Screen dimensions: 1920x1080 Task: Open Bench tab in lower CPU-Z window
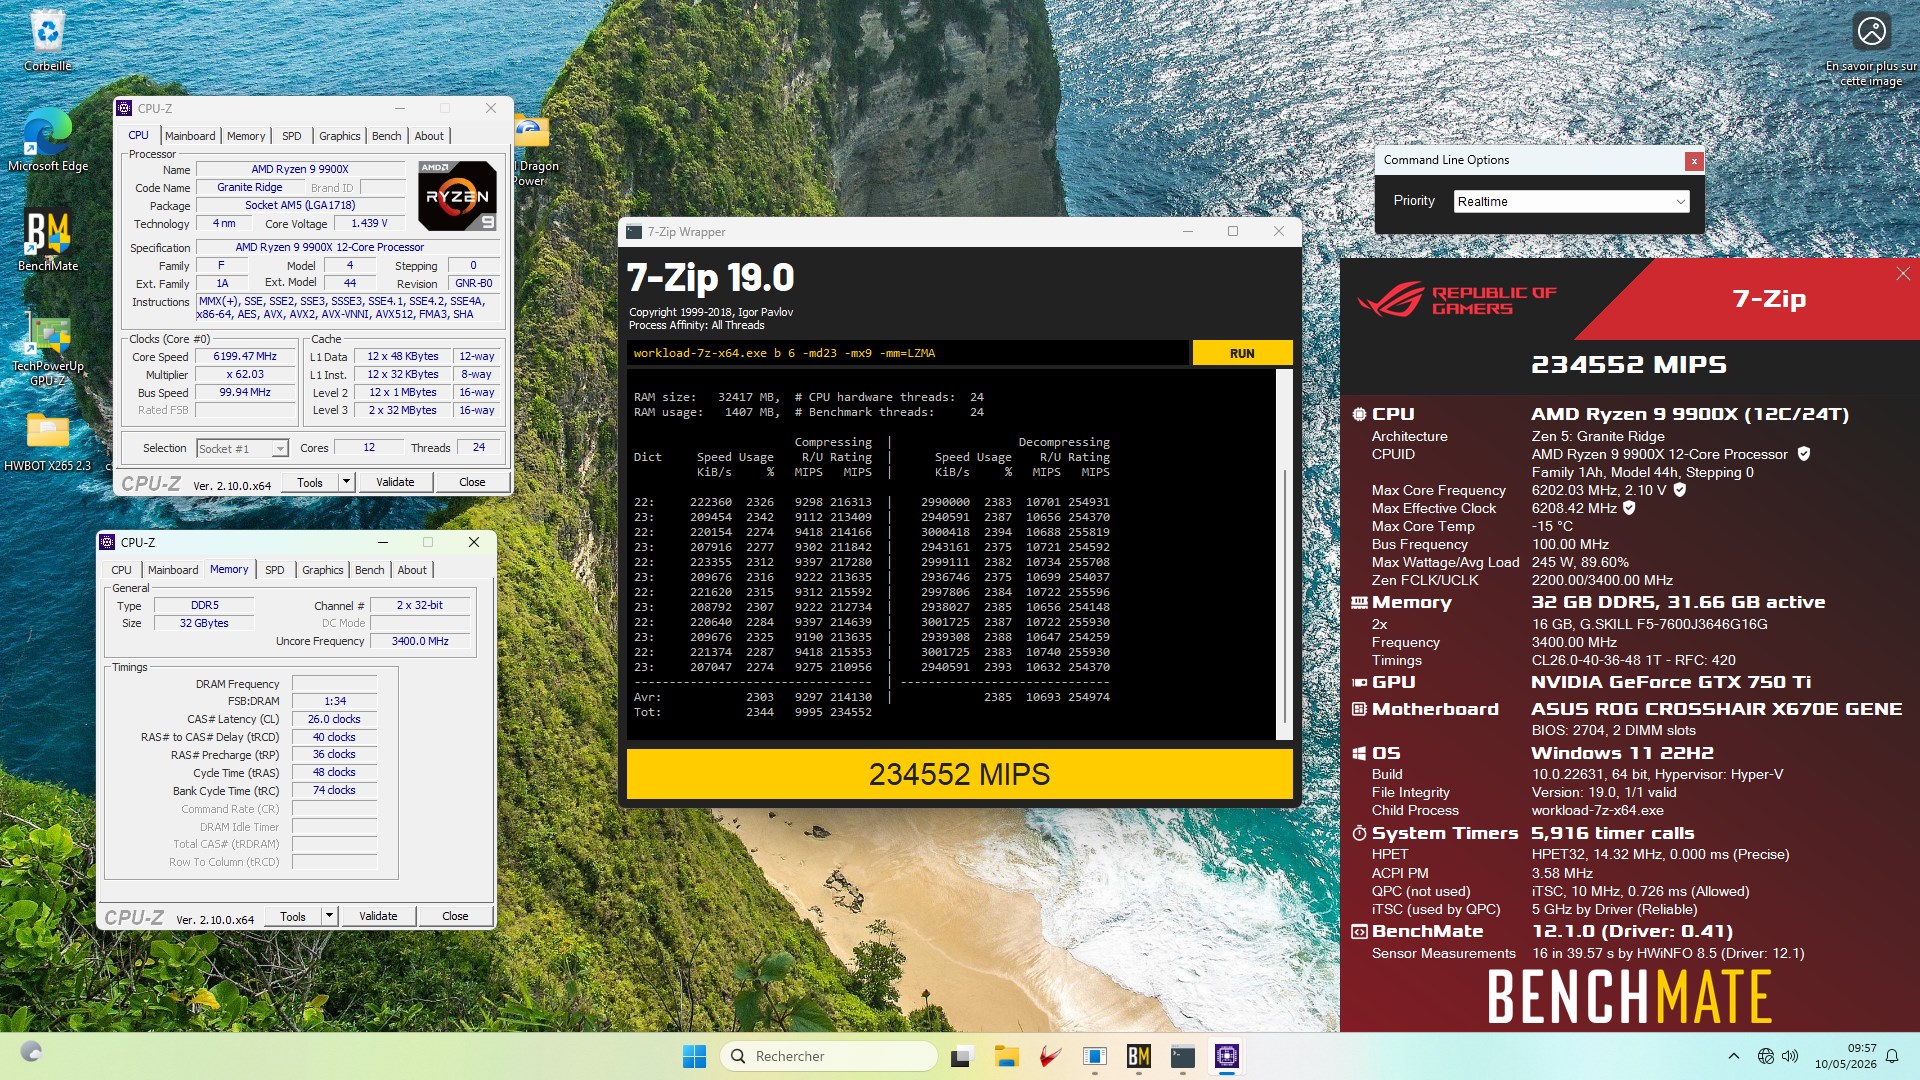(x=370, y=570)
